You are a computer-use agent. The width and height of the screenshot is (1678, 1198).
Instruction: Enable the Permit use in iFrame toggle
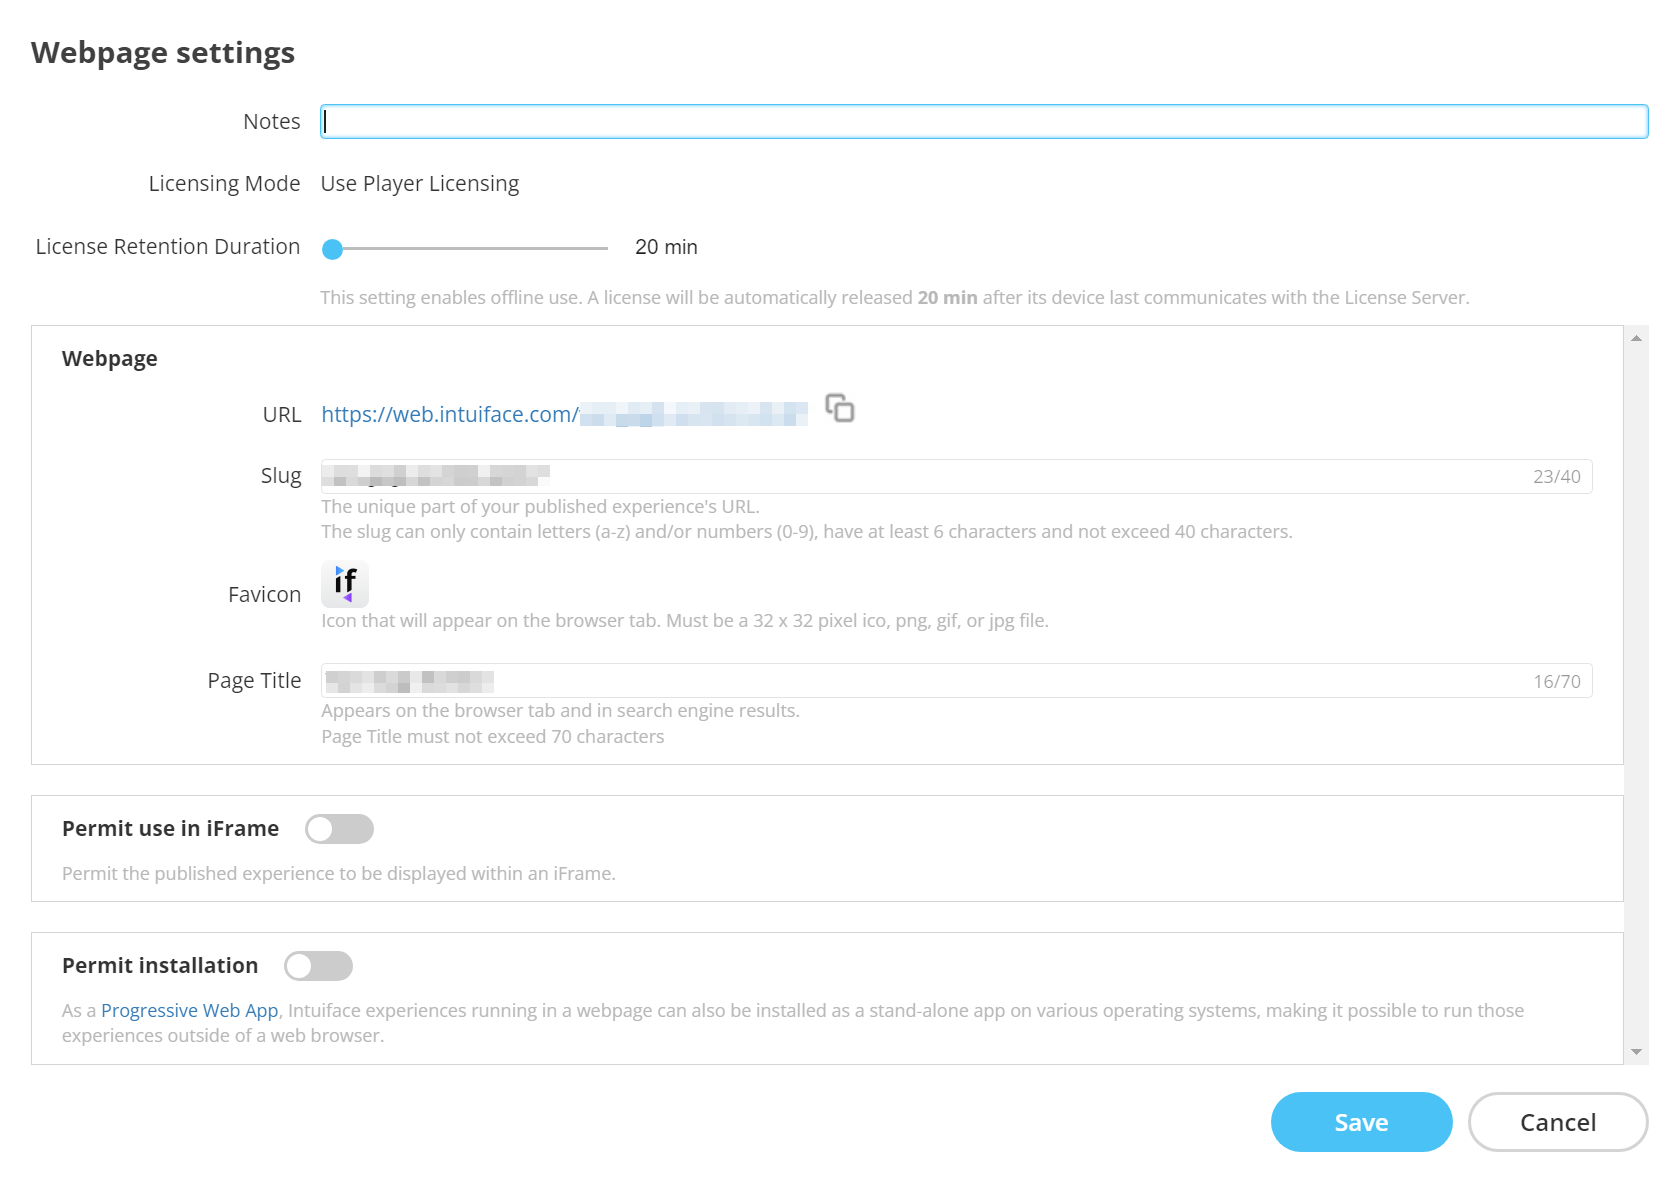(339, 829)
